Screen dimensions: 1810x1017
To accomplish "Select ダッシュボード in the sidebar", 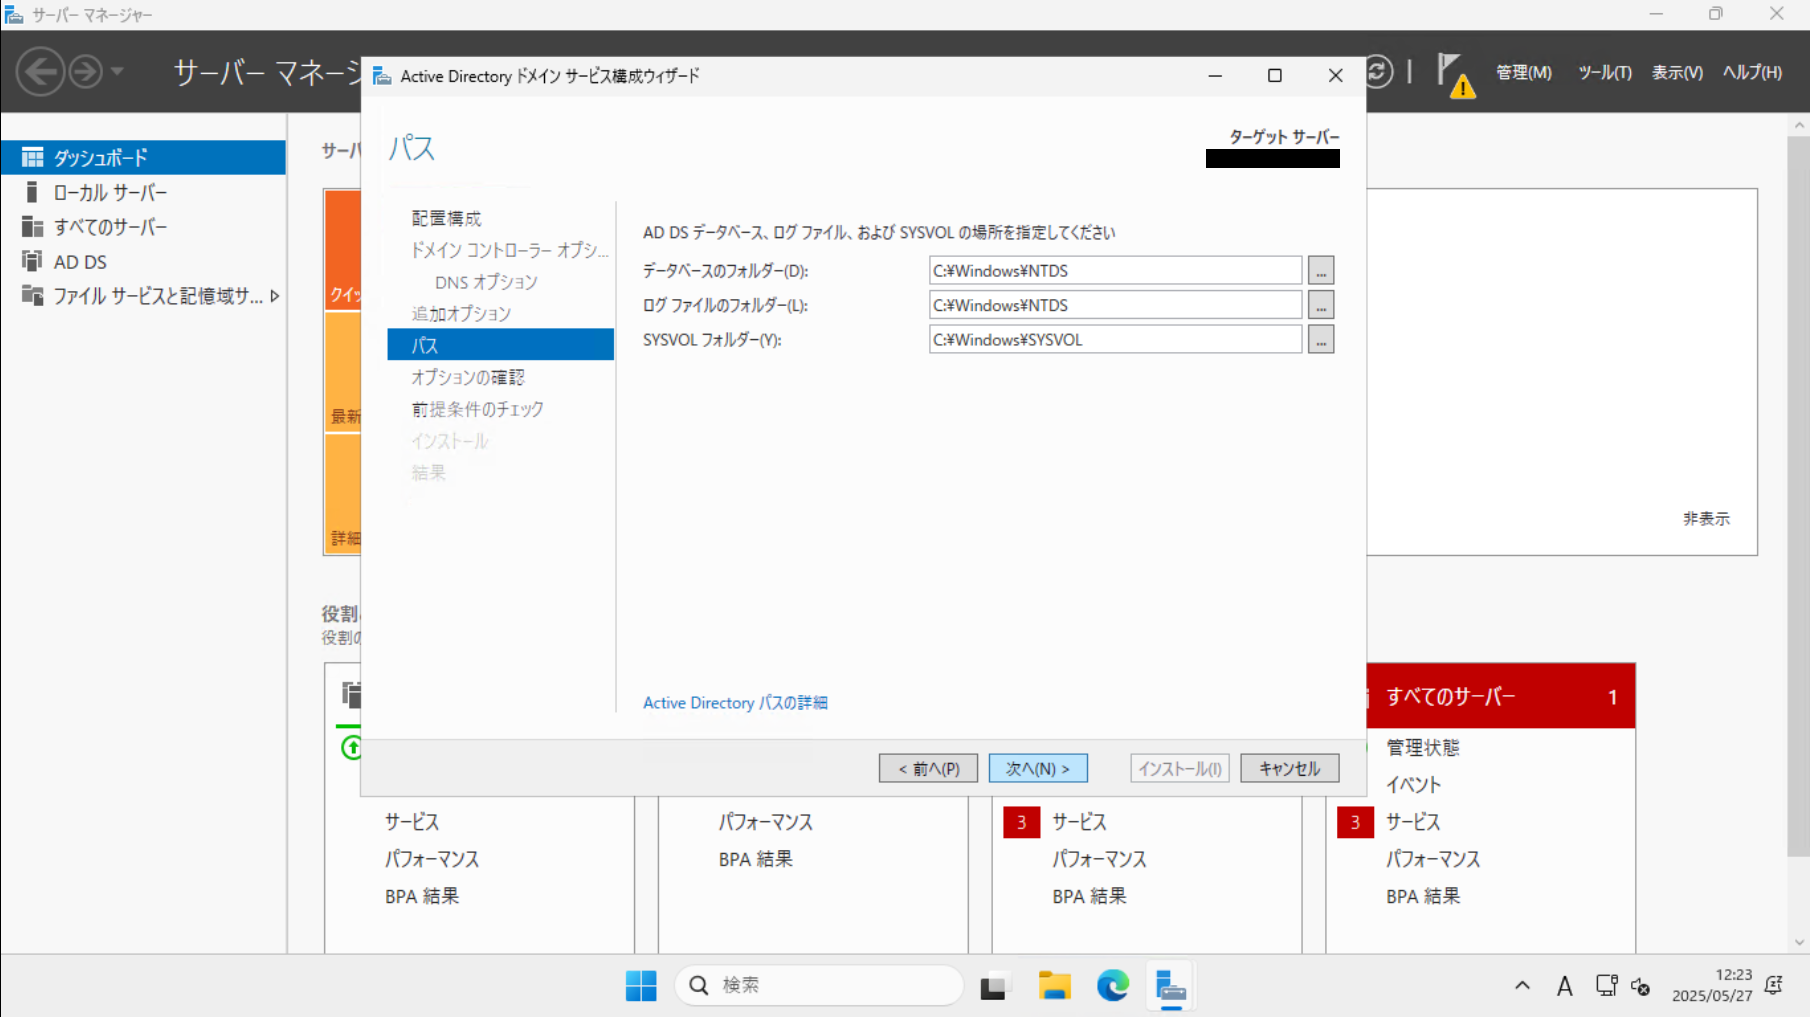I will tap(143, 157).
